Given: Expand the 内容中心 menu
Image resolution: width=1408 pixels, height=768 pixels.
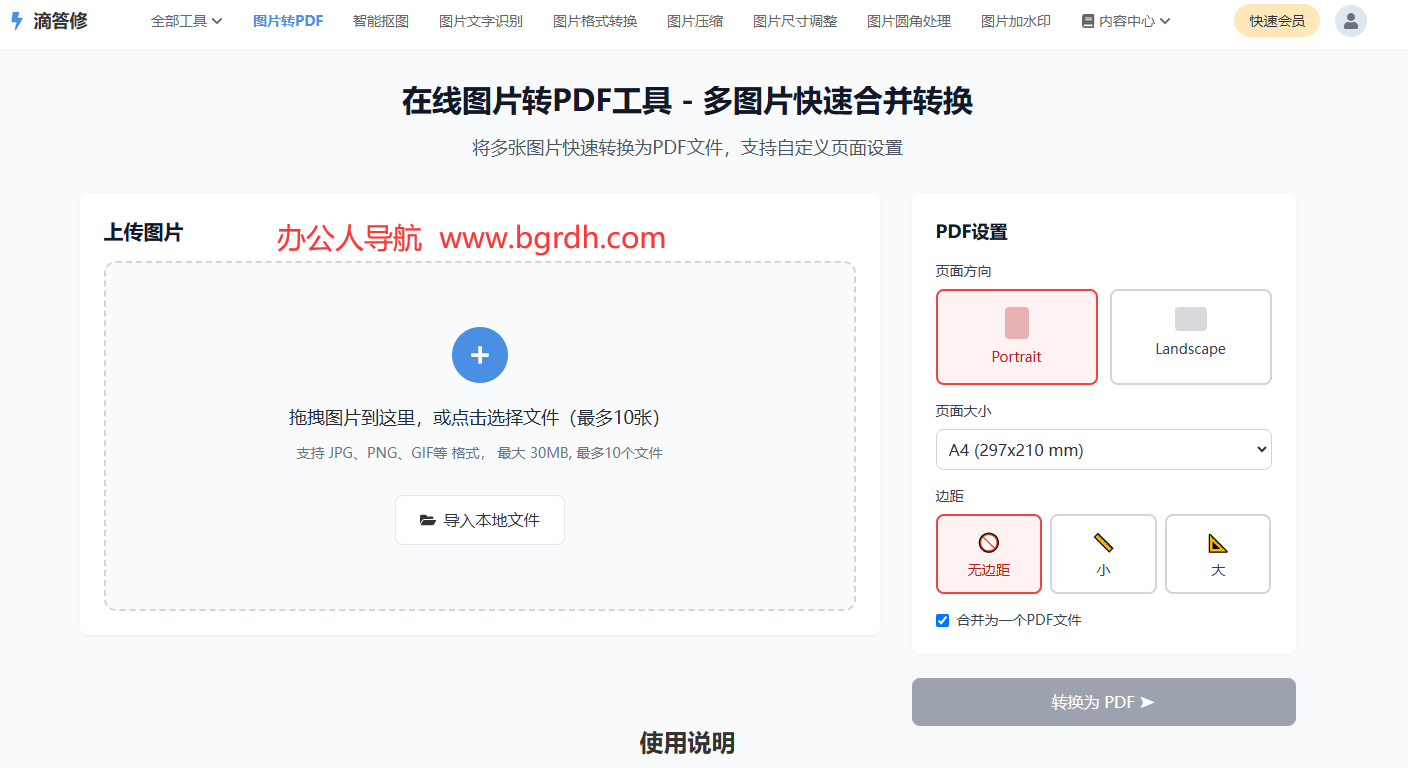Looking at the screenshot, I should coord(1126,21).
